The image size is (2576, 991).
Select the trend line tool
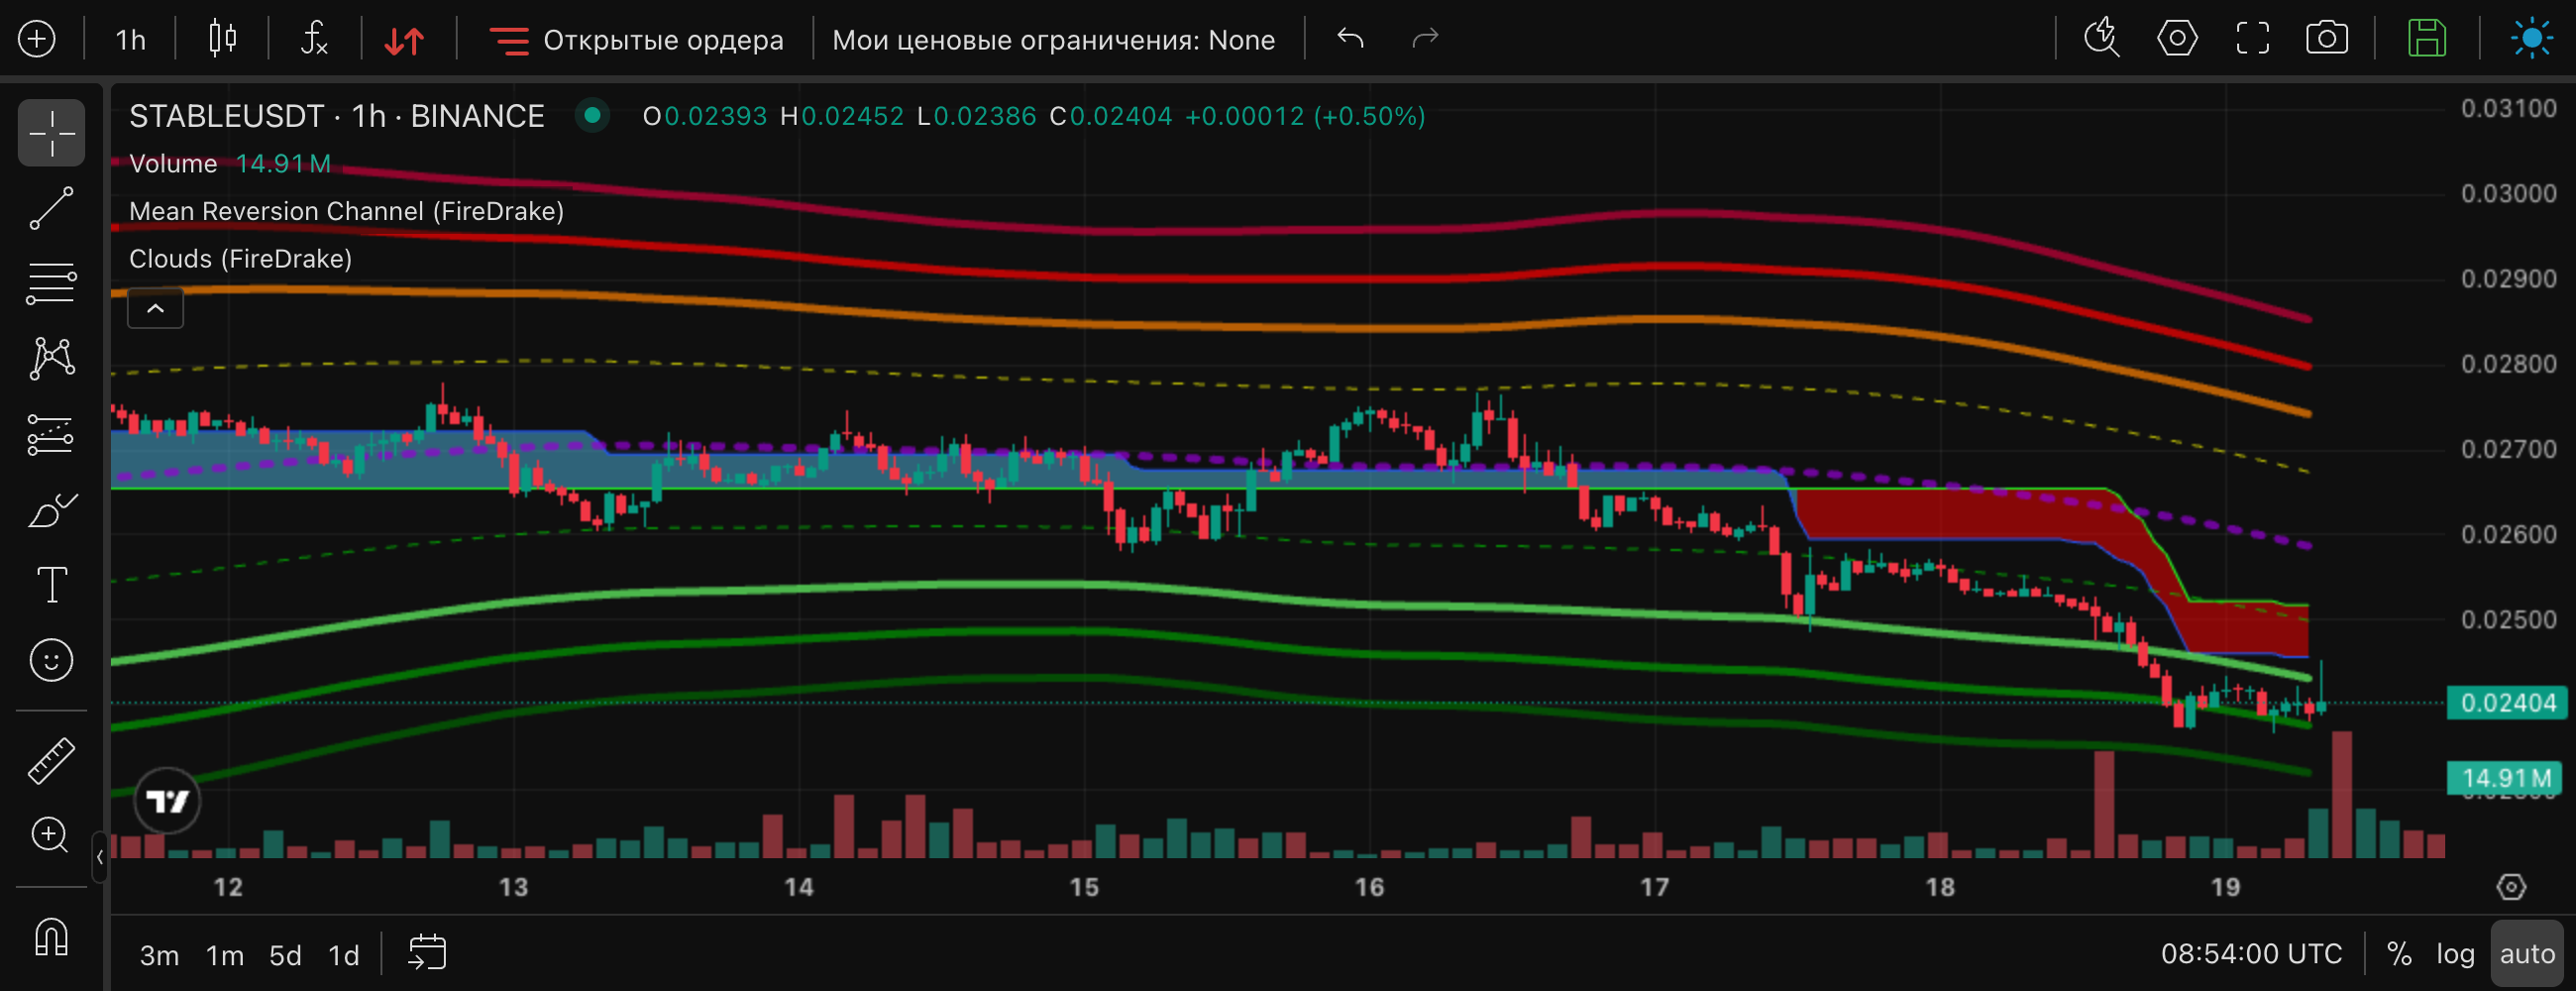(x=51, y=207)
